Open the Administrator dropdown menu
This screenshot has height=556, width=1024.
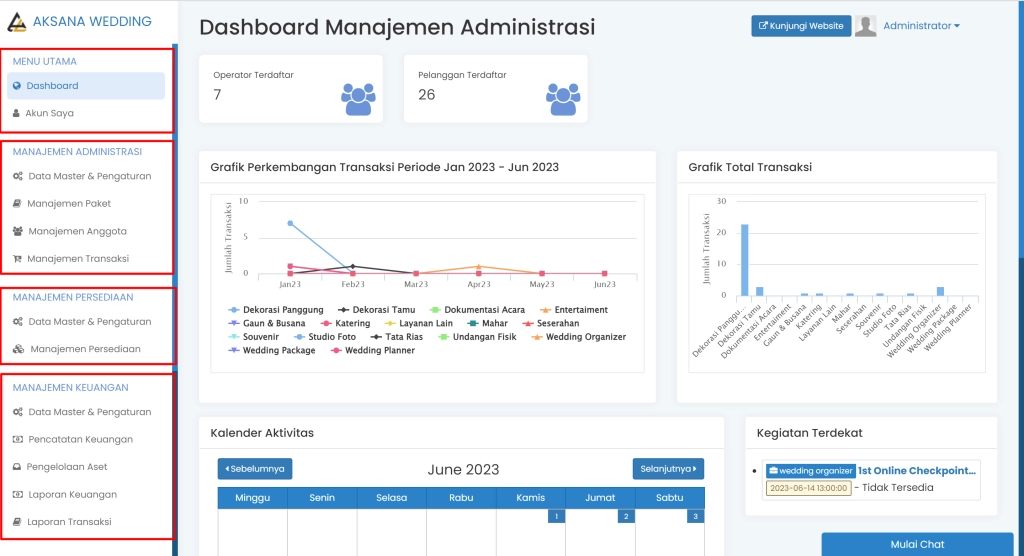pos(921,26)
